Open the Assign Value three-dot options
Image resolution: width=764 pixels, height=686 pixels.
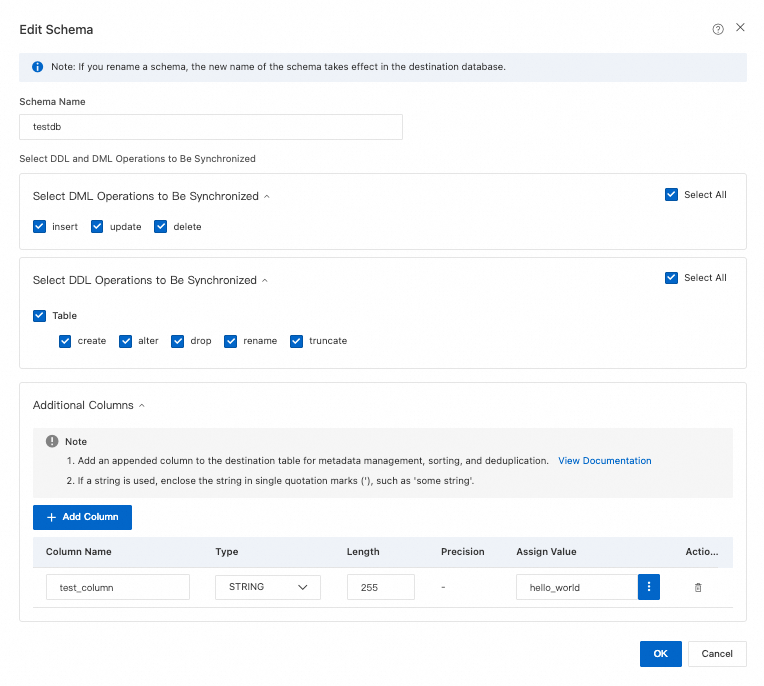pos(649,587)
